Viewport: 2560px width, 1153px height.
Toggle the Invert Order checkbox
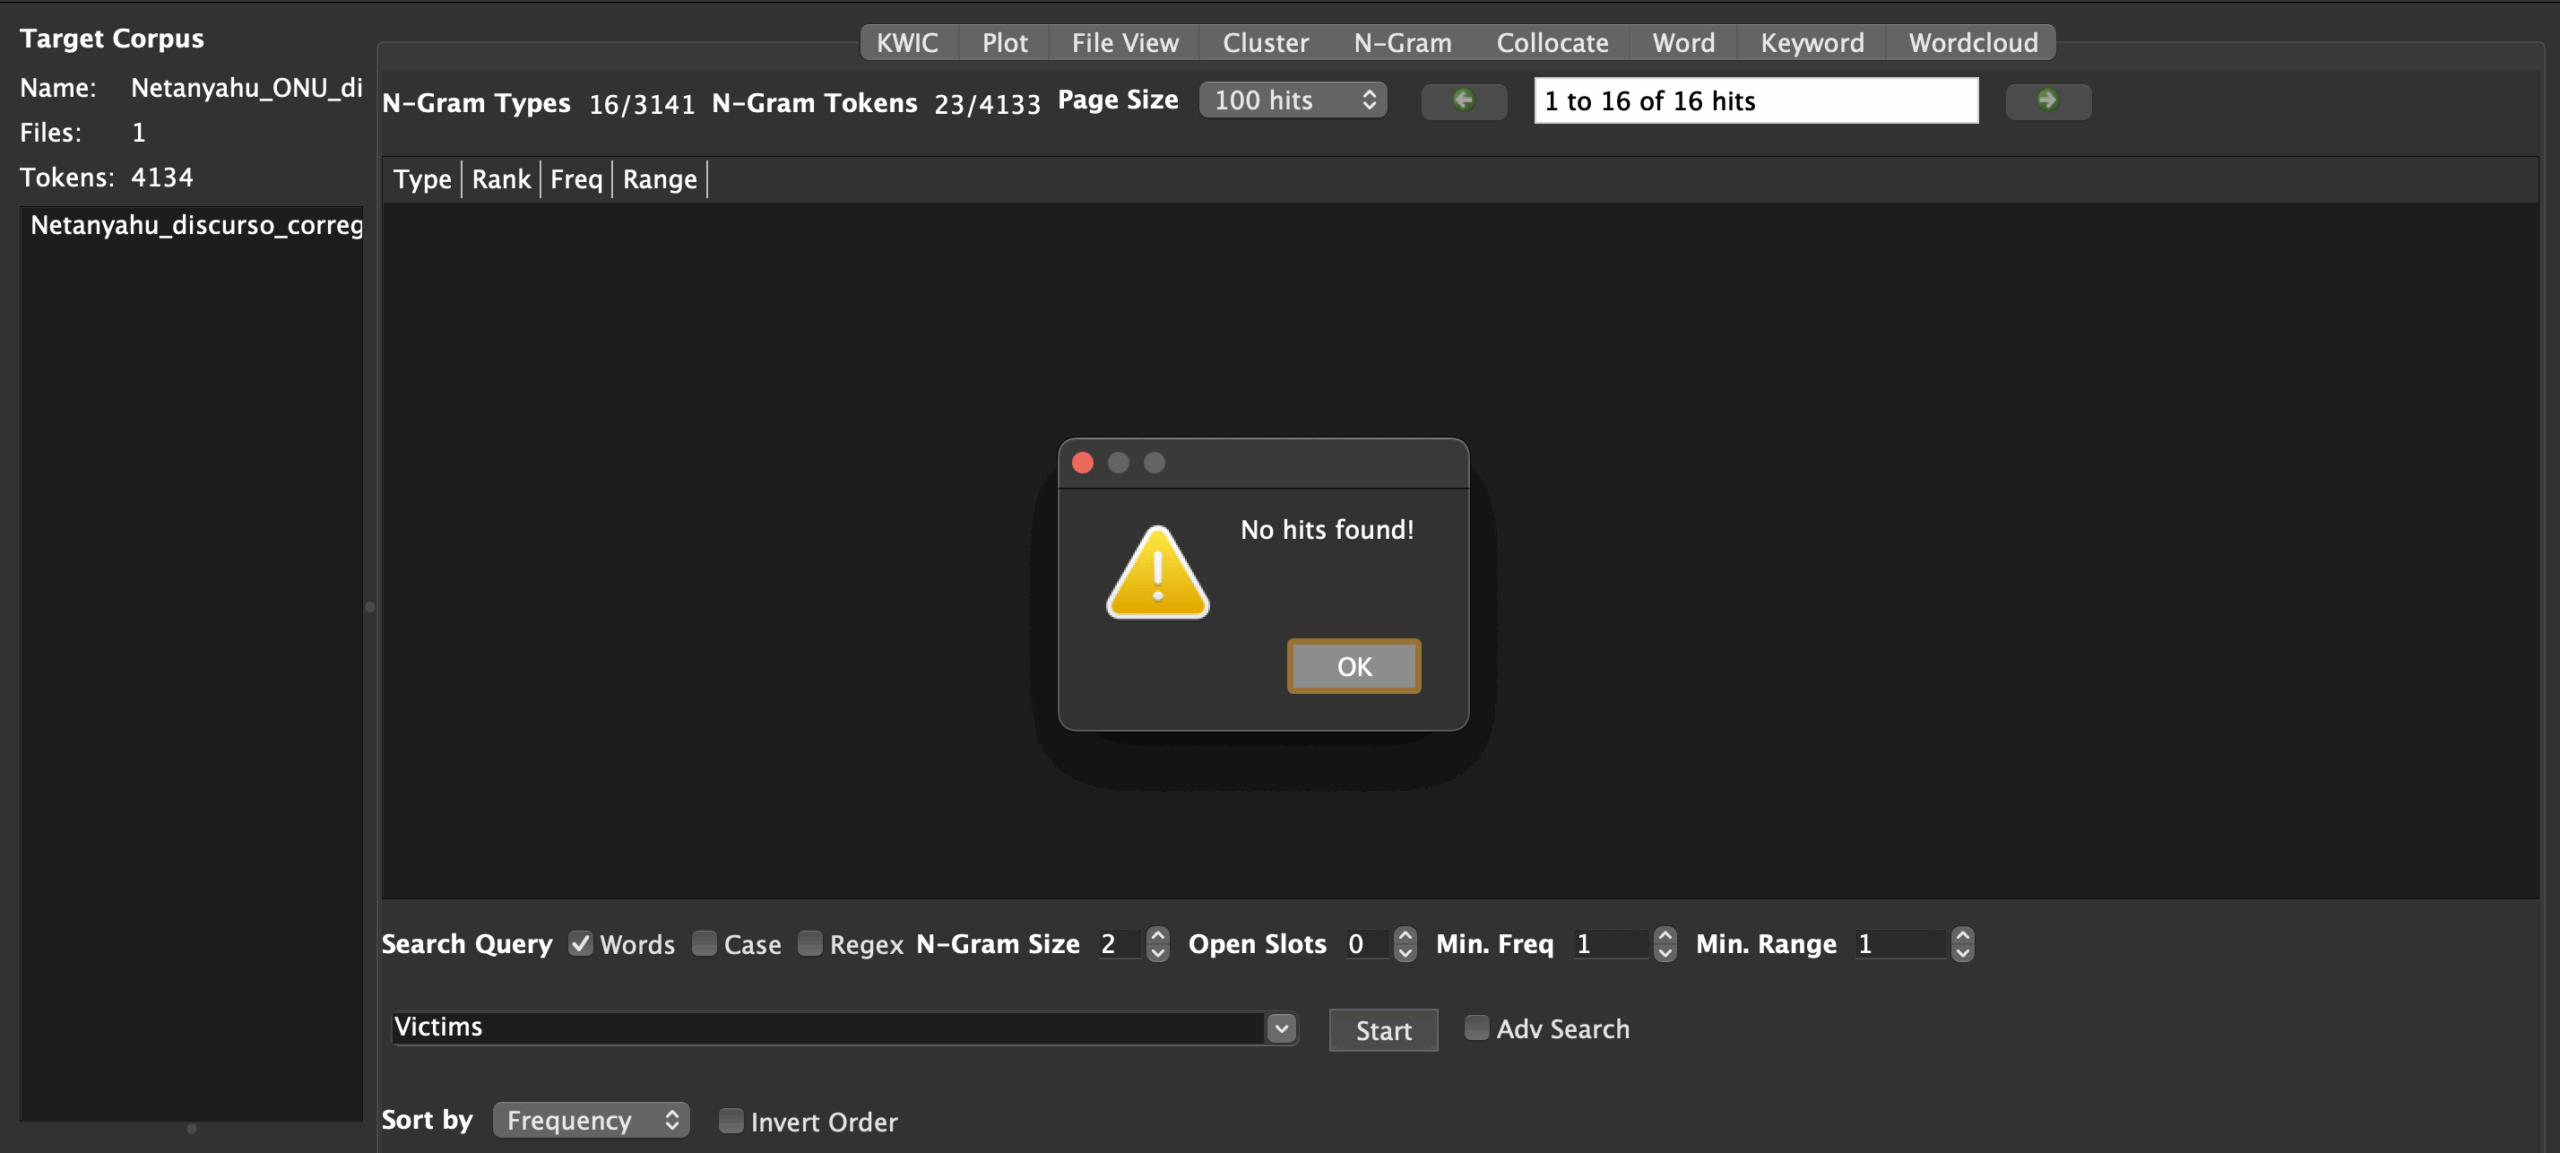click(x=731, y=1121)
